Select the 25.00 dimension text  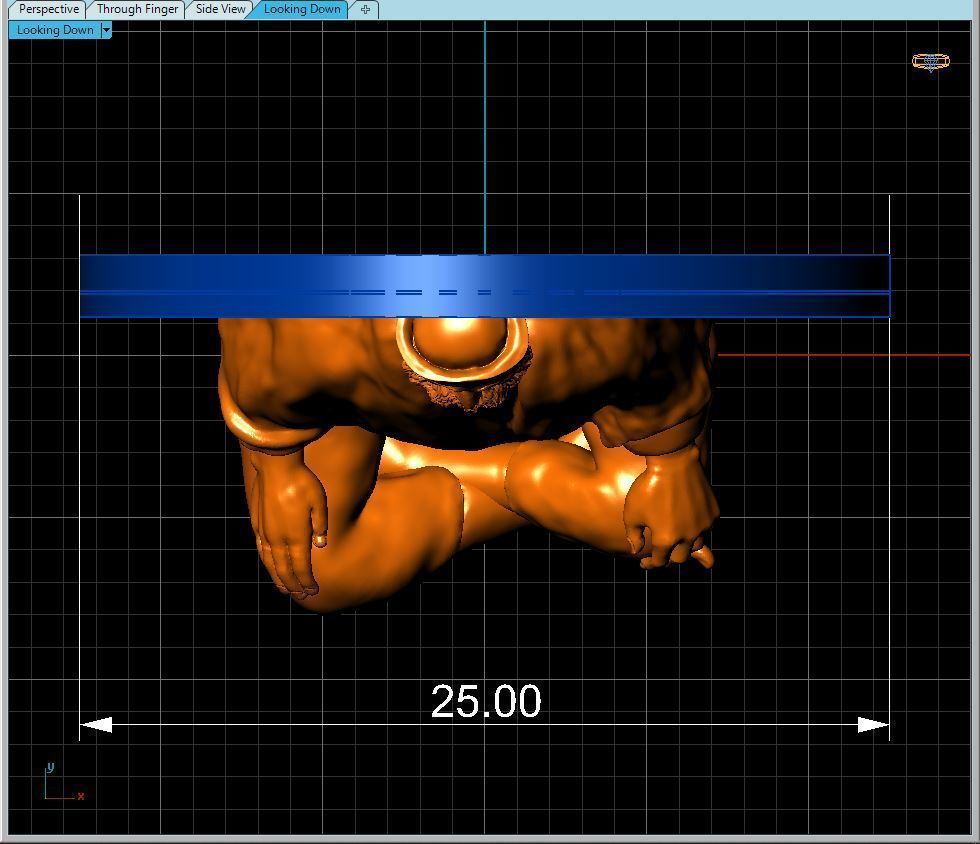click(x=486, y=701)
